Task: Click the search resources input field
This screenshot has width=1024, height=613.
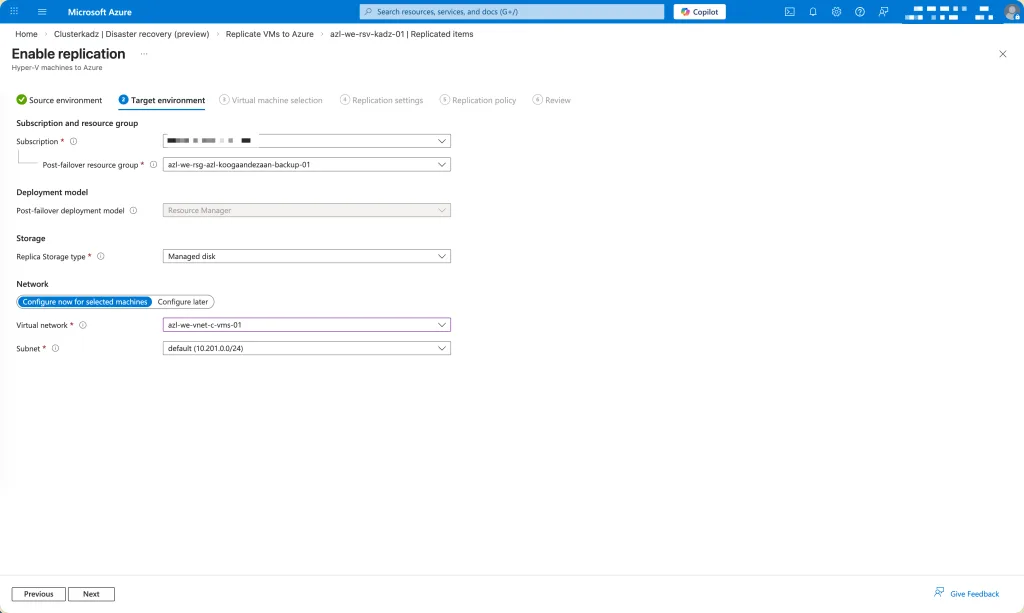Action: point(512,12)
